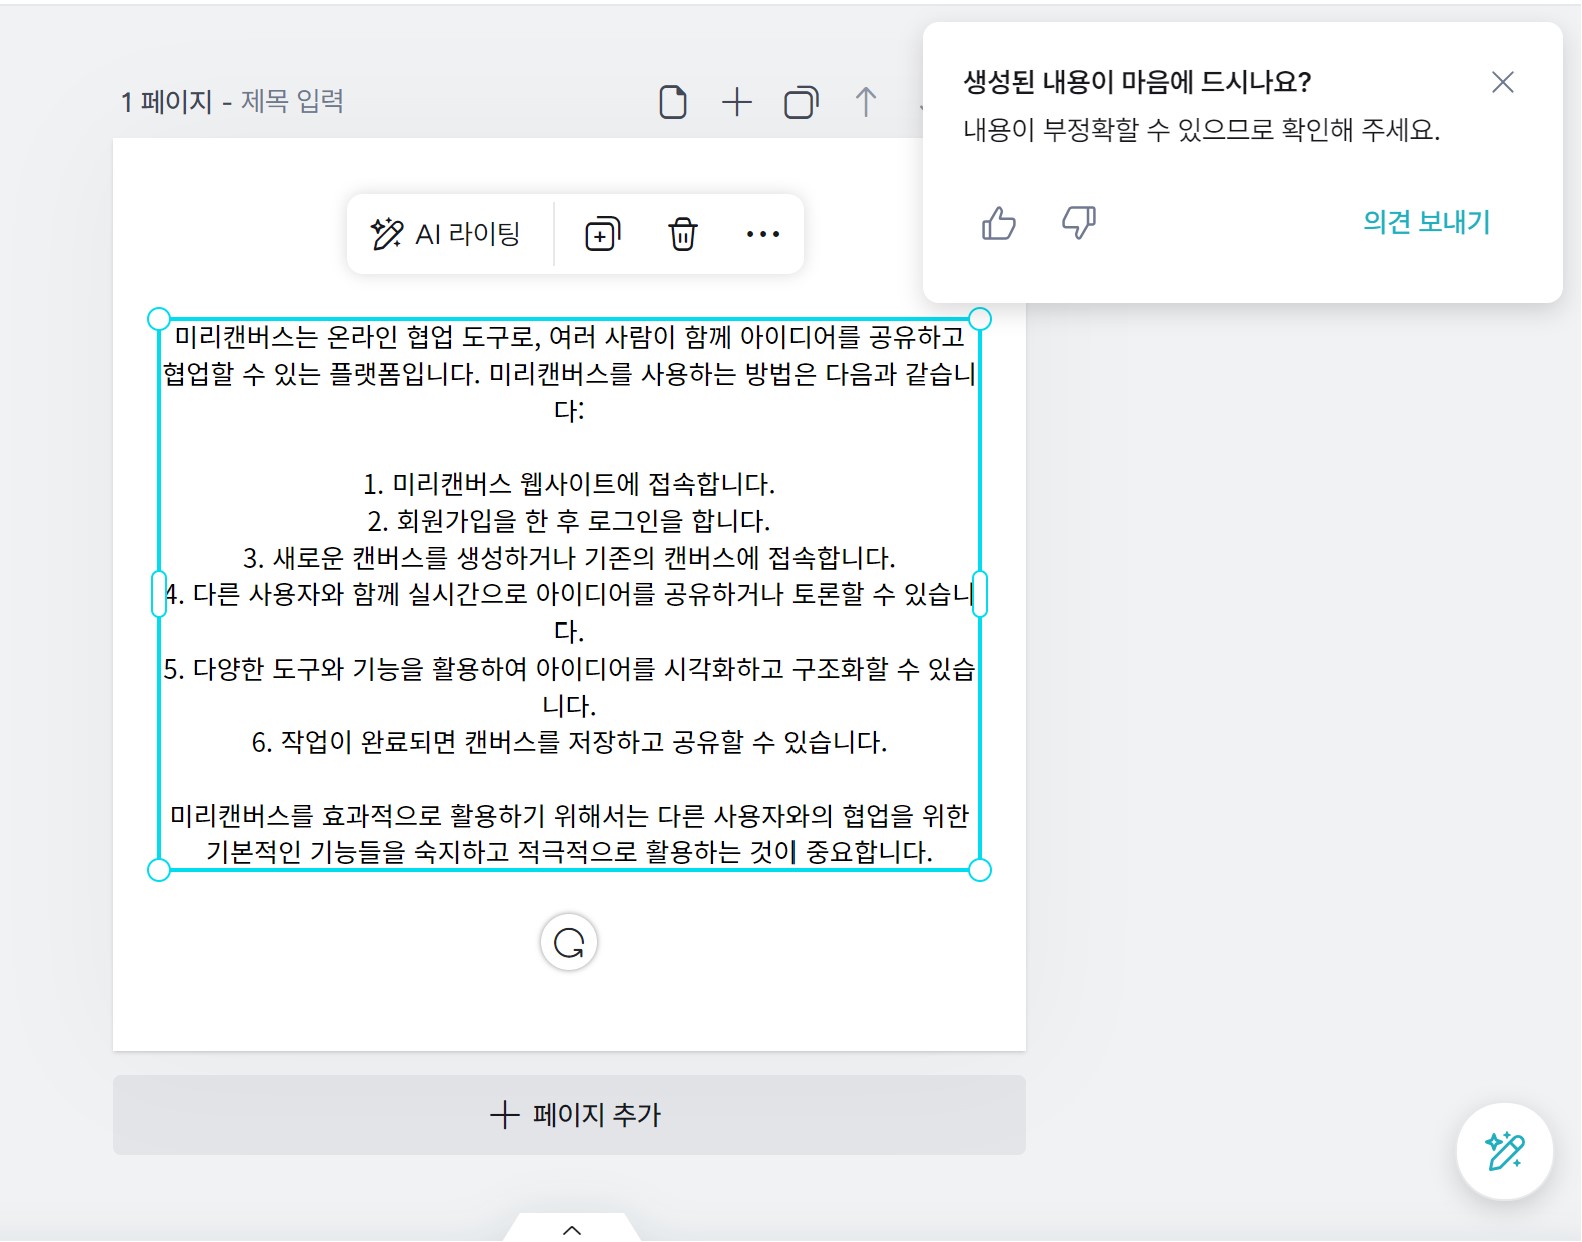This screenshot has width=1582, height=1242.
Task: Close the feedback popup
Action: pos(1502,82)
